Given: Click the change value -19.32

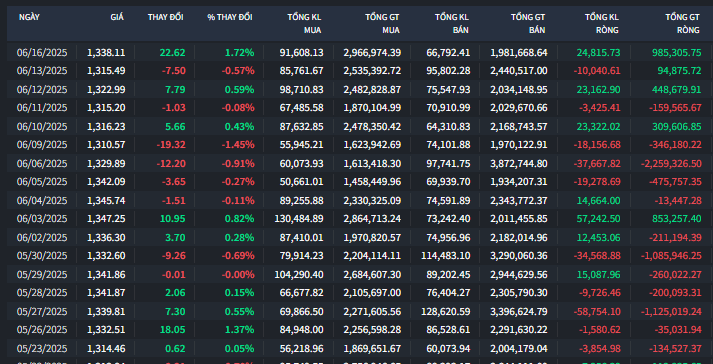Looking at the screenshot, I should [x=171, y=145].
